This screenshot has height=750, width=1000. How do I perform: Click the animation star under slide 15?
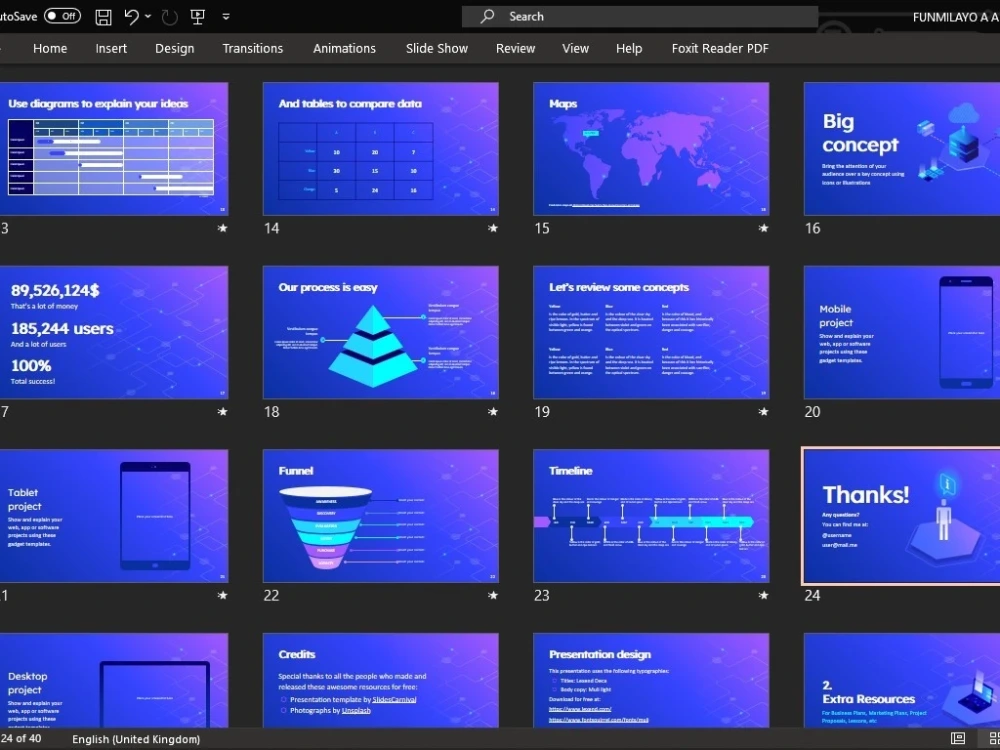(x=763, y=228)
